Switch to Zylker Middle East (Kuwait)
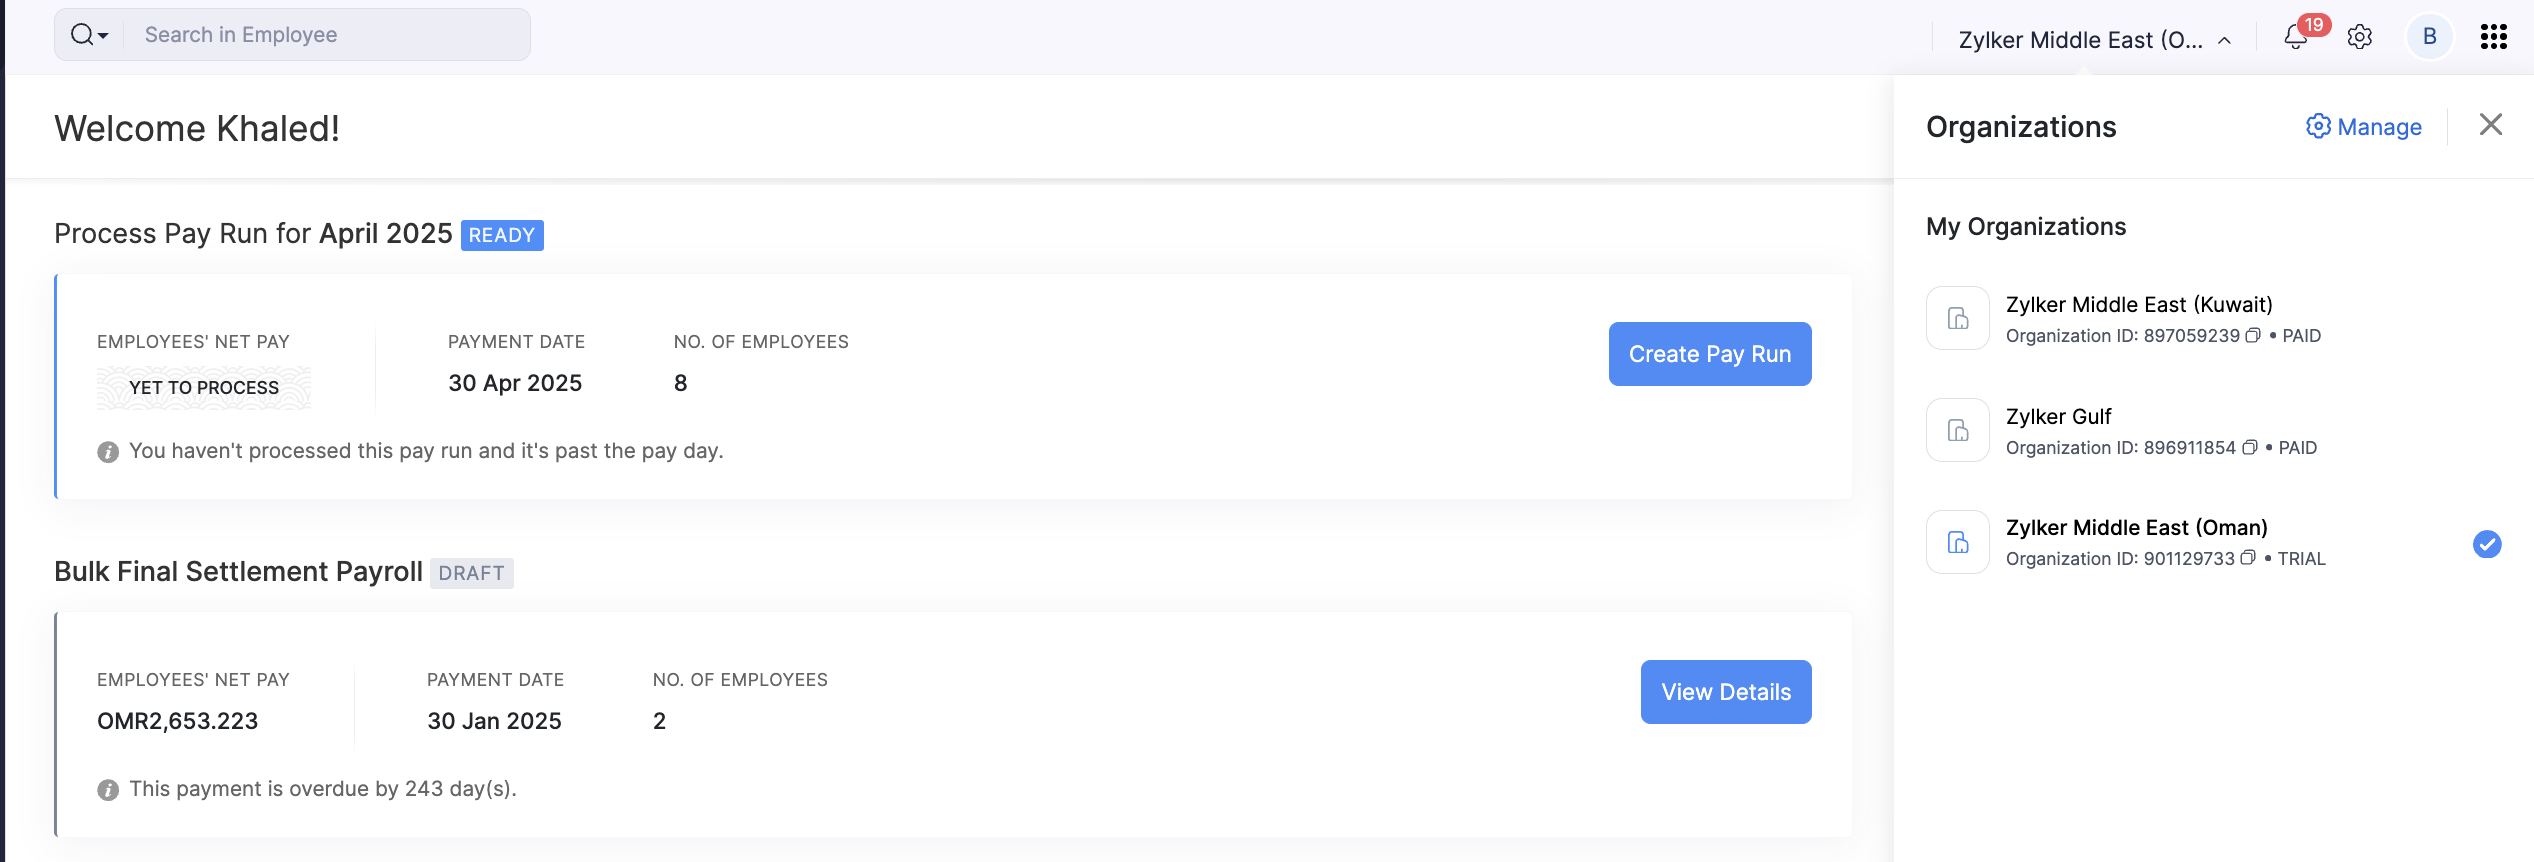 [2139, 305]
